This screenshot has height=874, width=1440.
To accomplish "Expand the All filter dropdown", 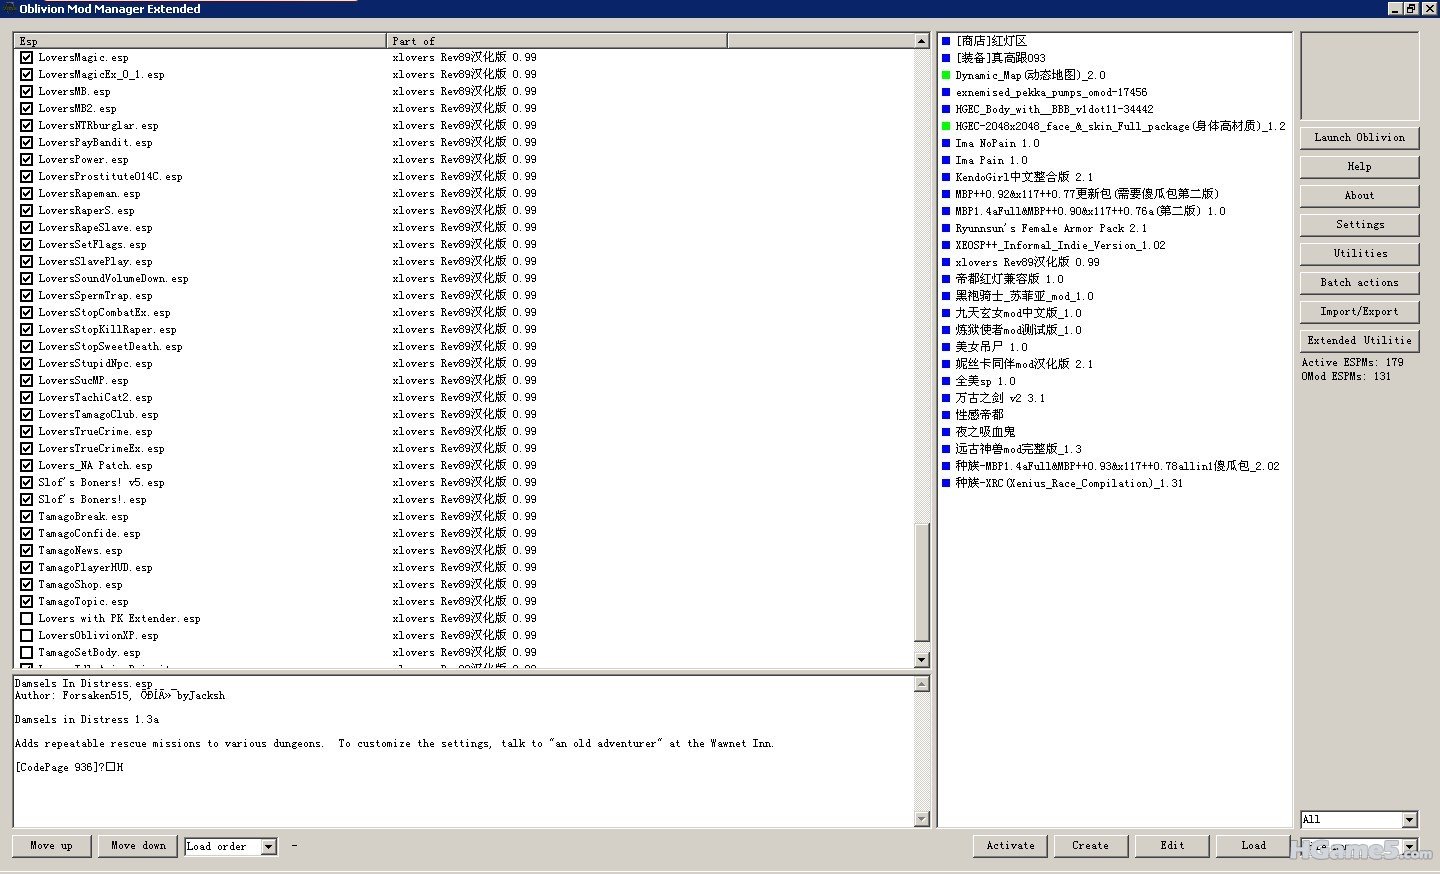I will click(1409, 820).
